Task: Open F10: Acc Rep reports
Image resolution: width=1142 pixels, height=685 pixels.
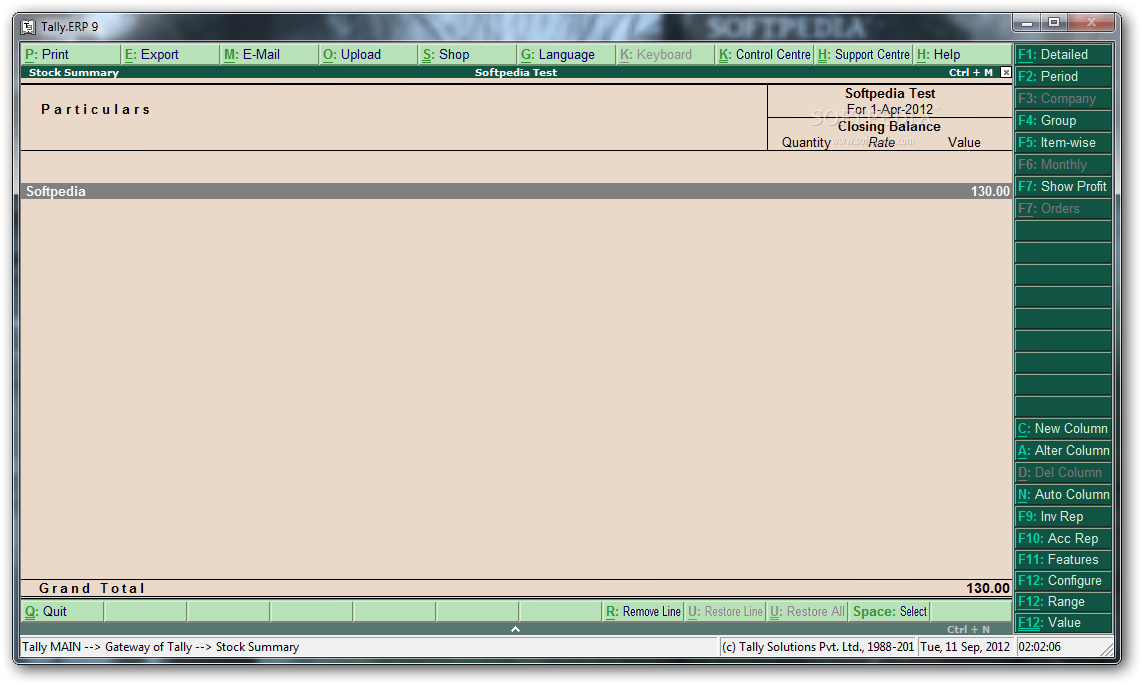Action: pyautogui.click(x=1063, y=539)
